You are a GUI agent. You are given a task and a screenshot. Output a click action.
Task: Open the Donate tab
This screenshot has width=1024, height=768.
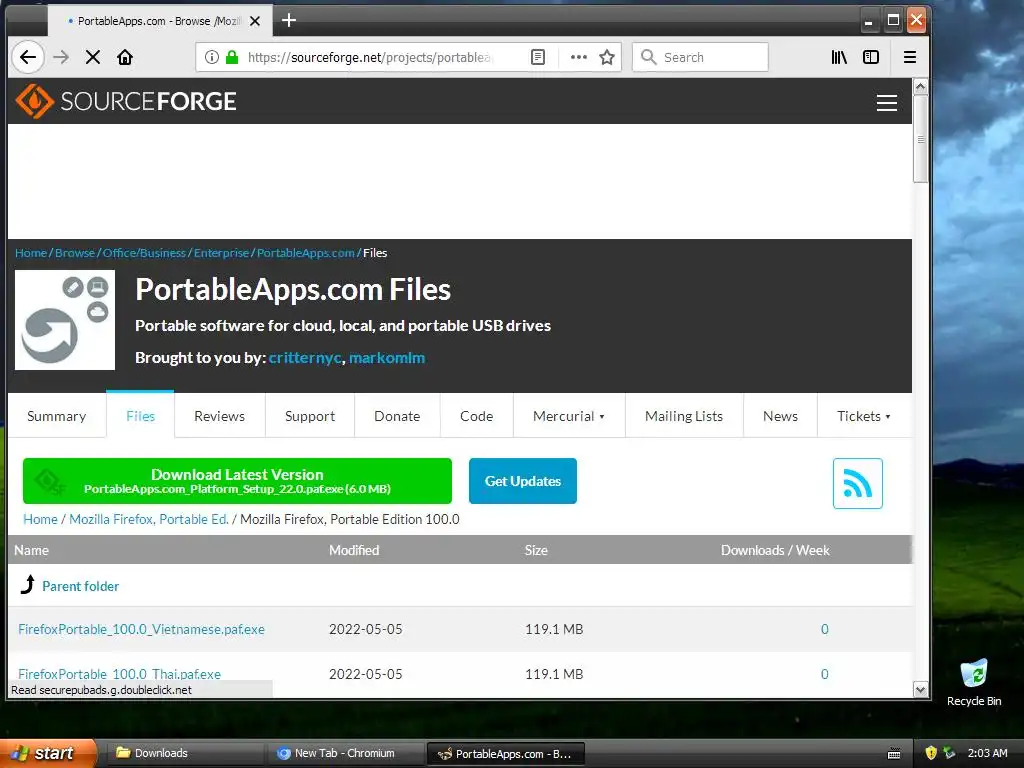[x=397, y=416]
